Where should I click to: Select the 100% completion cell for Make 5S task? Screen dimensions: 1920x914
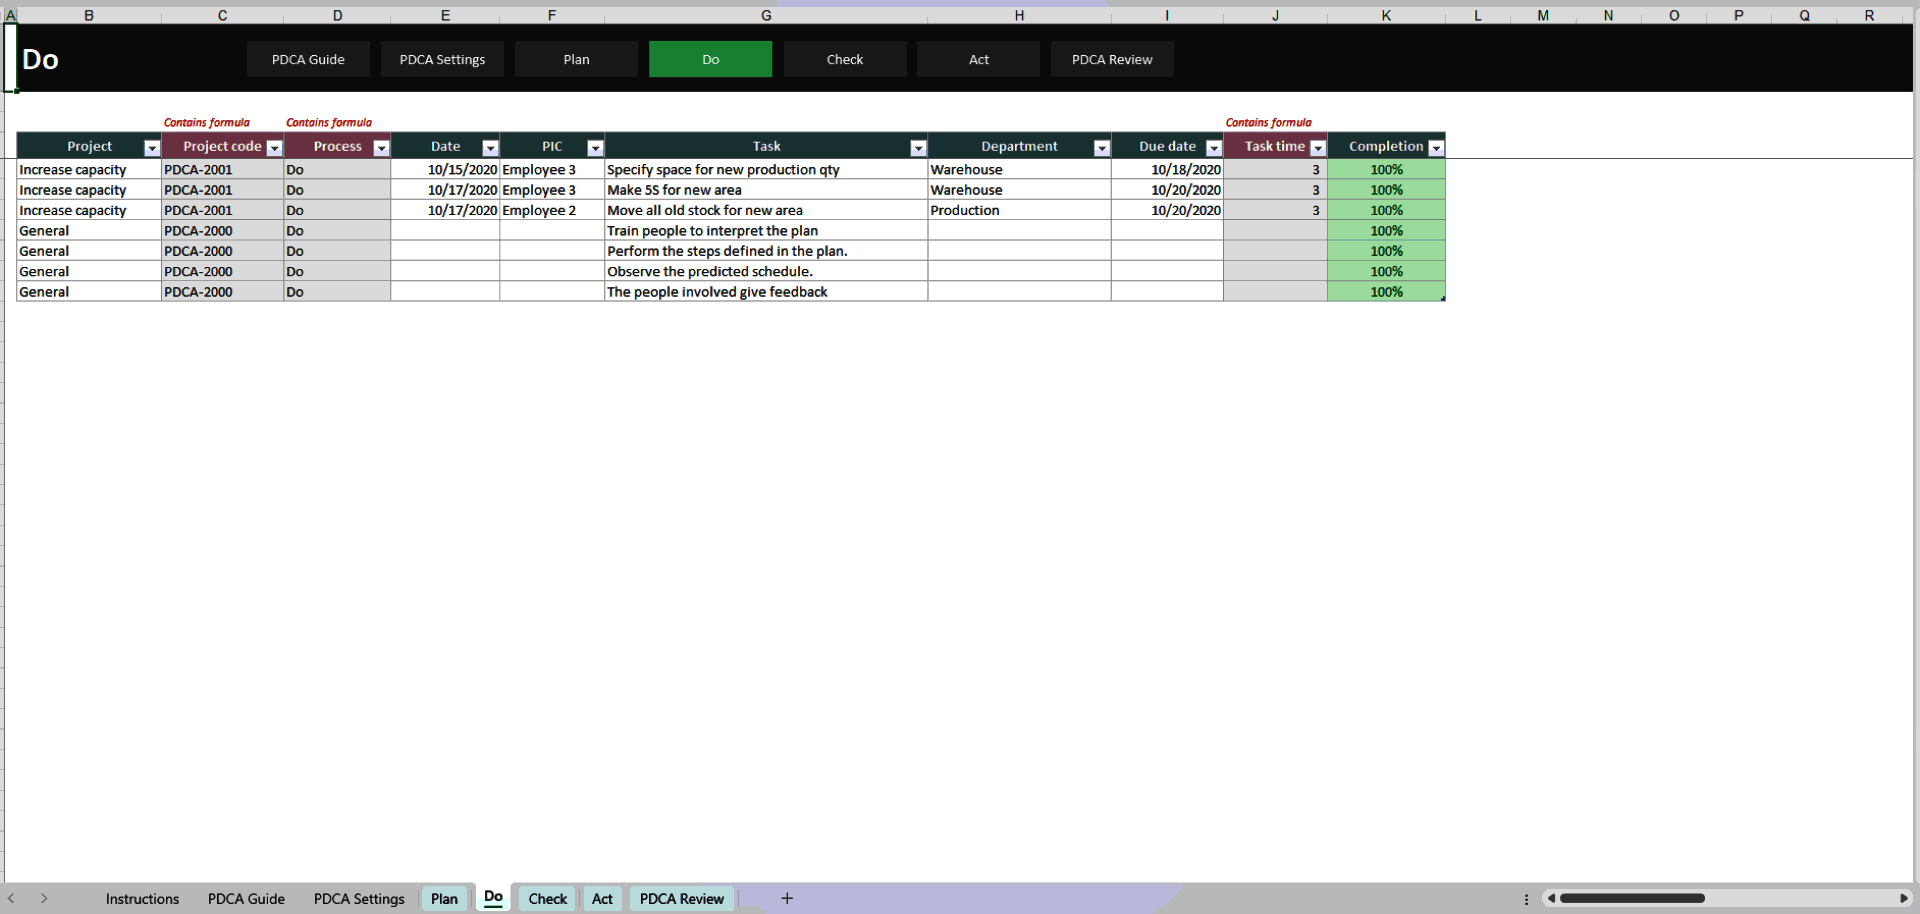pos(1386,189)
